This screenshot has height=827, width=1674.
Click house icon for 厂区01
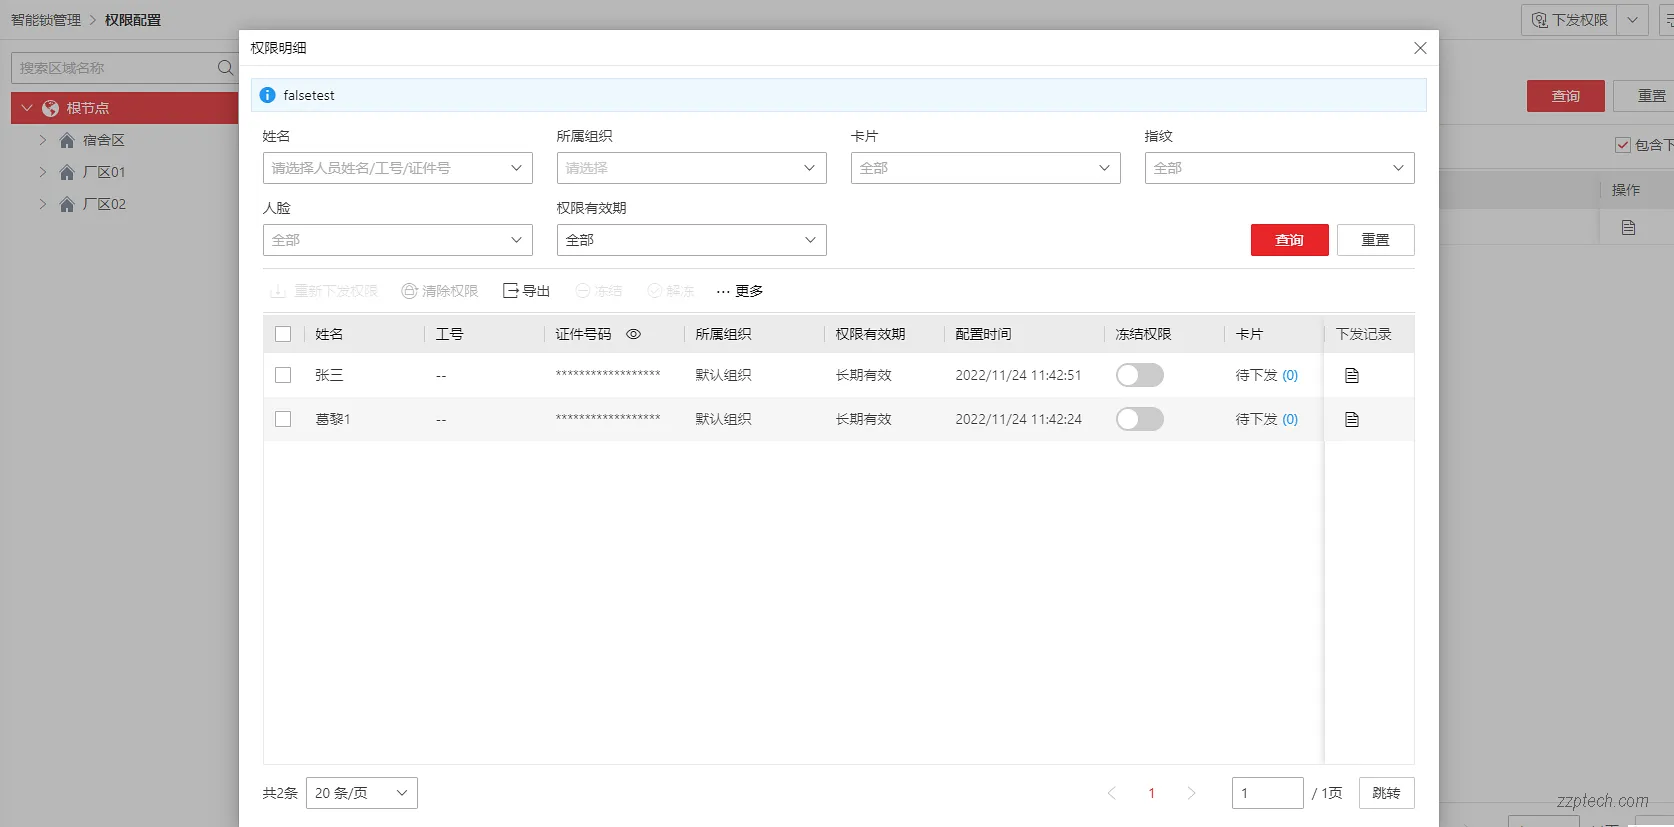click(x=67, y=172)
